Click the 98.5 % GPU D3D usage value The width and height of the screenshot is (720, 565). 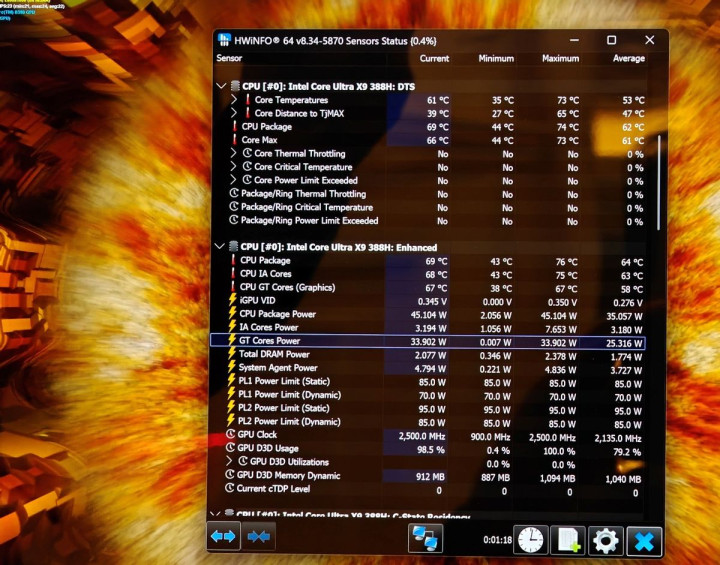click(x=431, y=450)
